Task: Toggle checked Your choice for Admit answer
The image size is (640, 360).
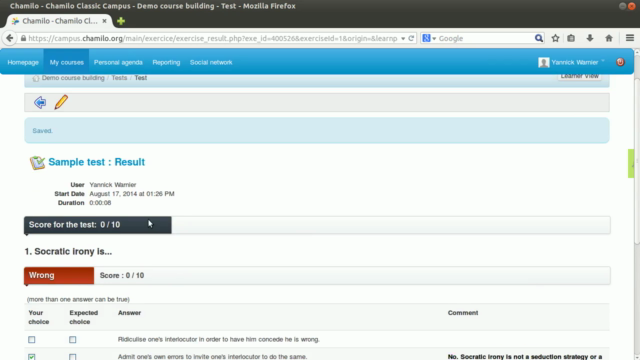Action: (31, 357)
